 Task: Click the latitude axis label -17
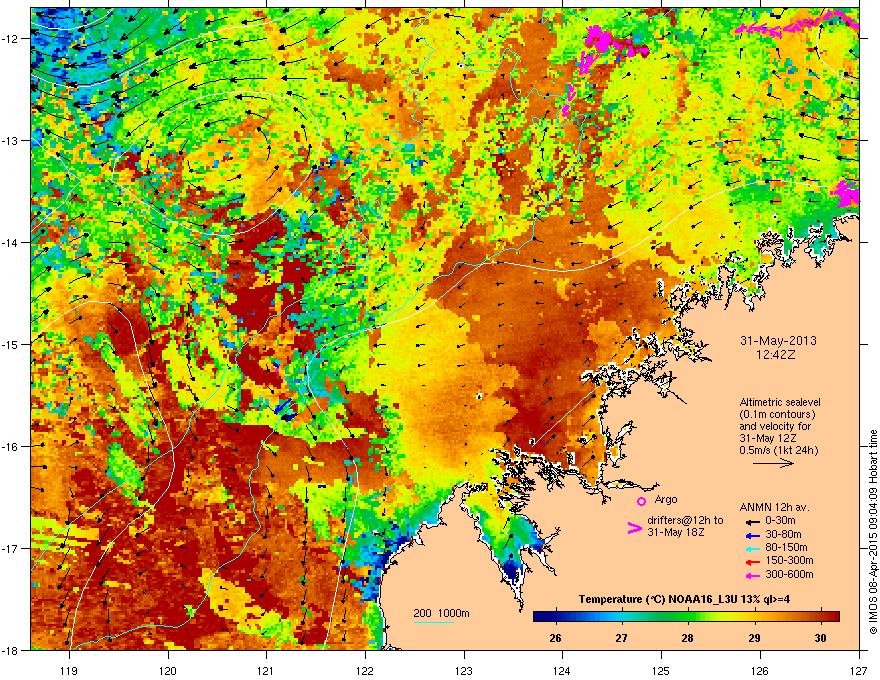click(11, 548)
